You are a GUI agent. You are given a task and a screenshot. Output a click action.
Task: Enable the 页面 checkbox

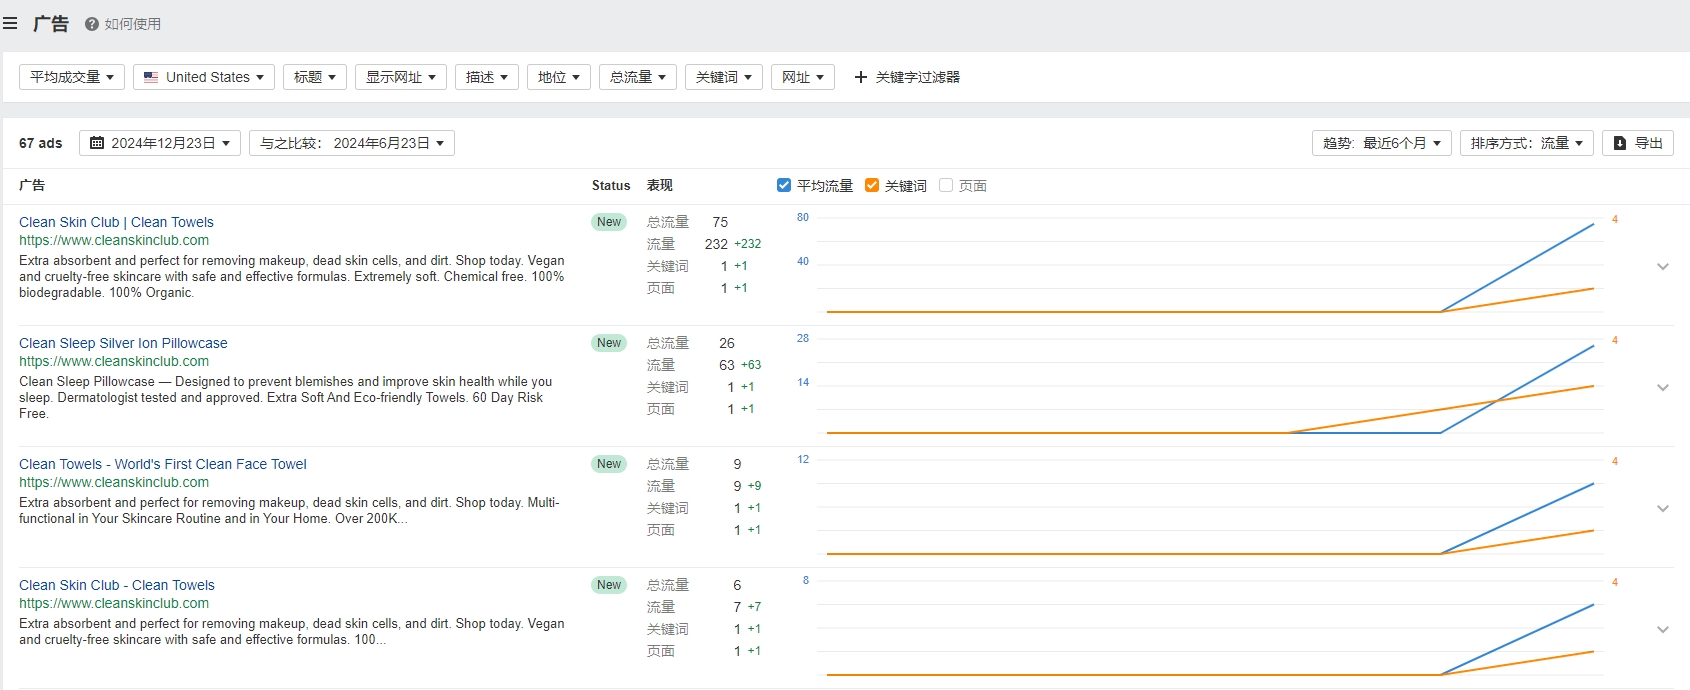point(946,185)
